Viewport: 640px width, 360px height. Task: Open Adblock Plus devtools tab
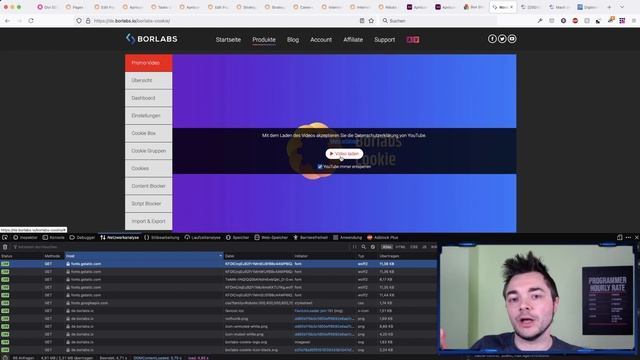coord(382,238)
